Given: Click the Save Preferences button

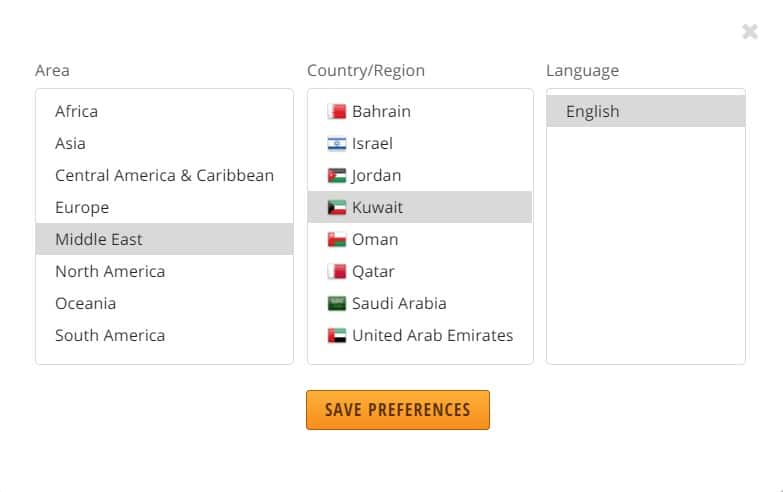Looking at the screenshot, I should (398, 410).
